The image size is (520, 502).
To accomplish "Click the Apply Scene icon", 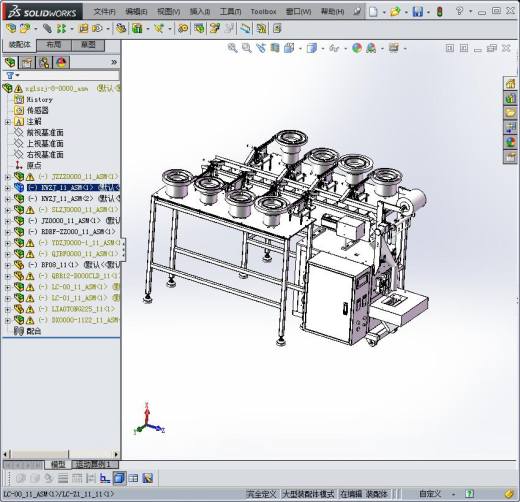I will 371,48.
